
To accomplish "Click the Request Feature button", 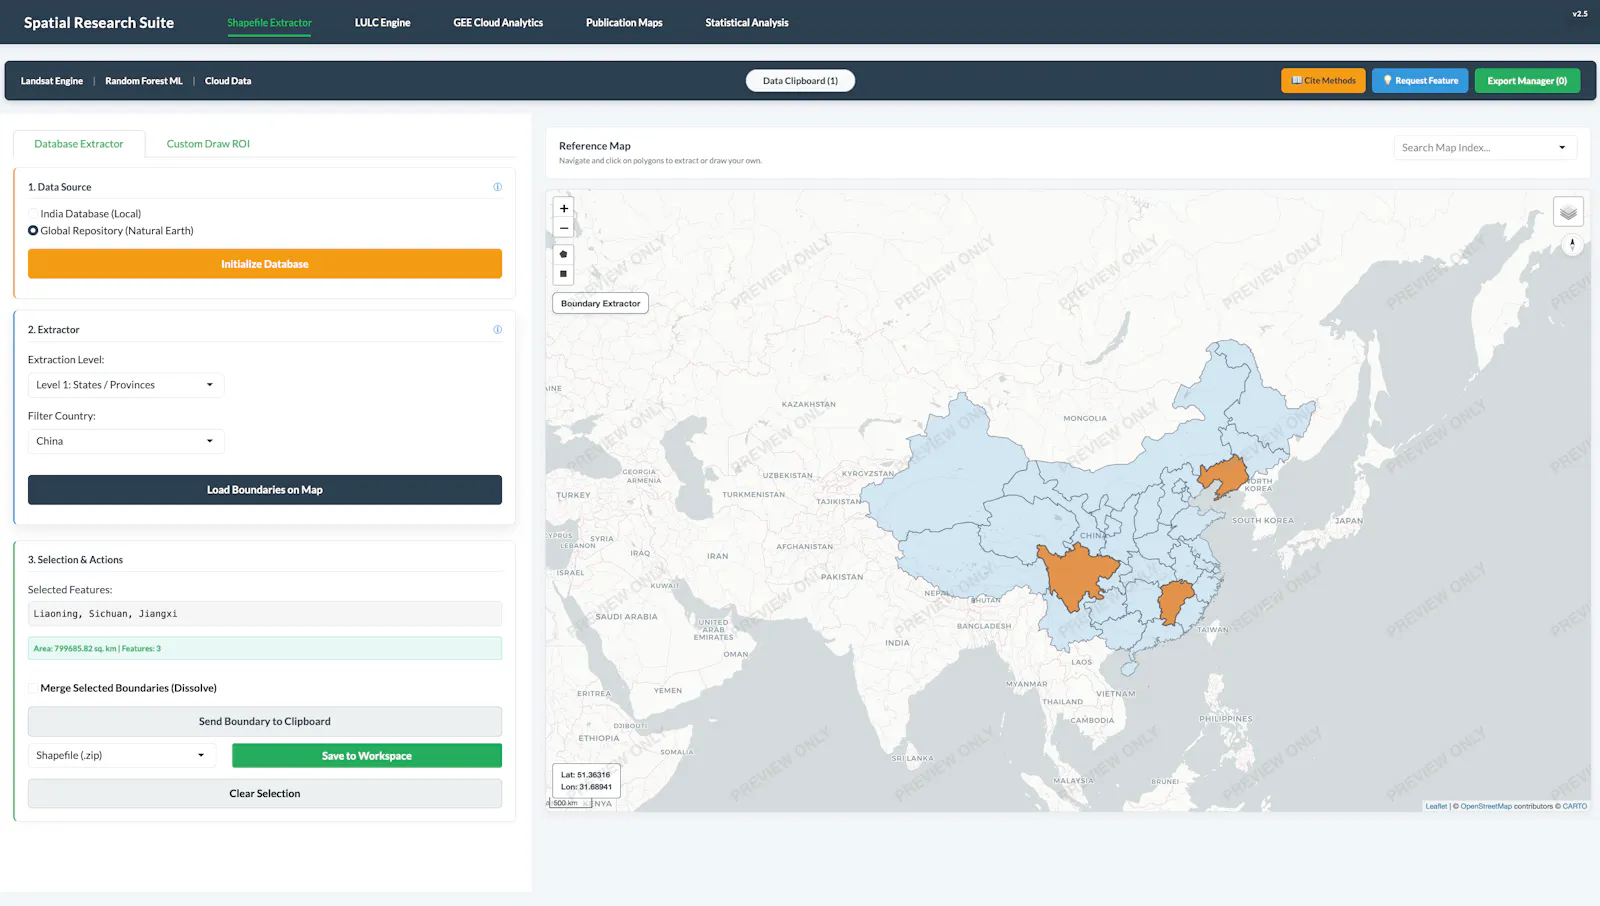I will [x=1420, y=81].
